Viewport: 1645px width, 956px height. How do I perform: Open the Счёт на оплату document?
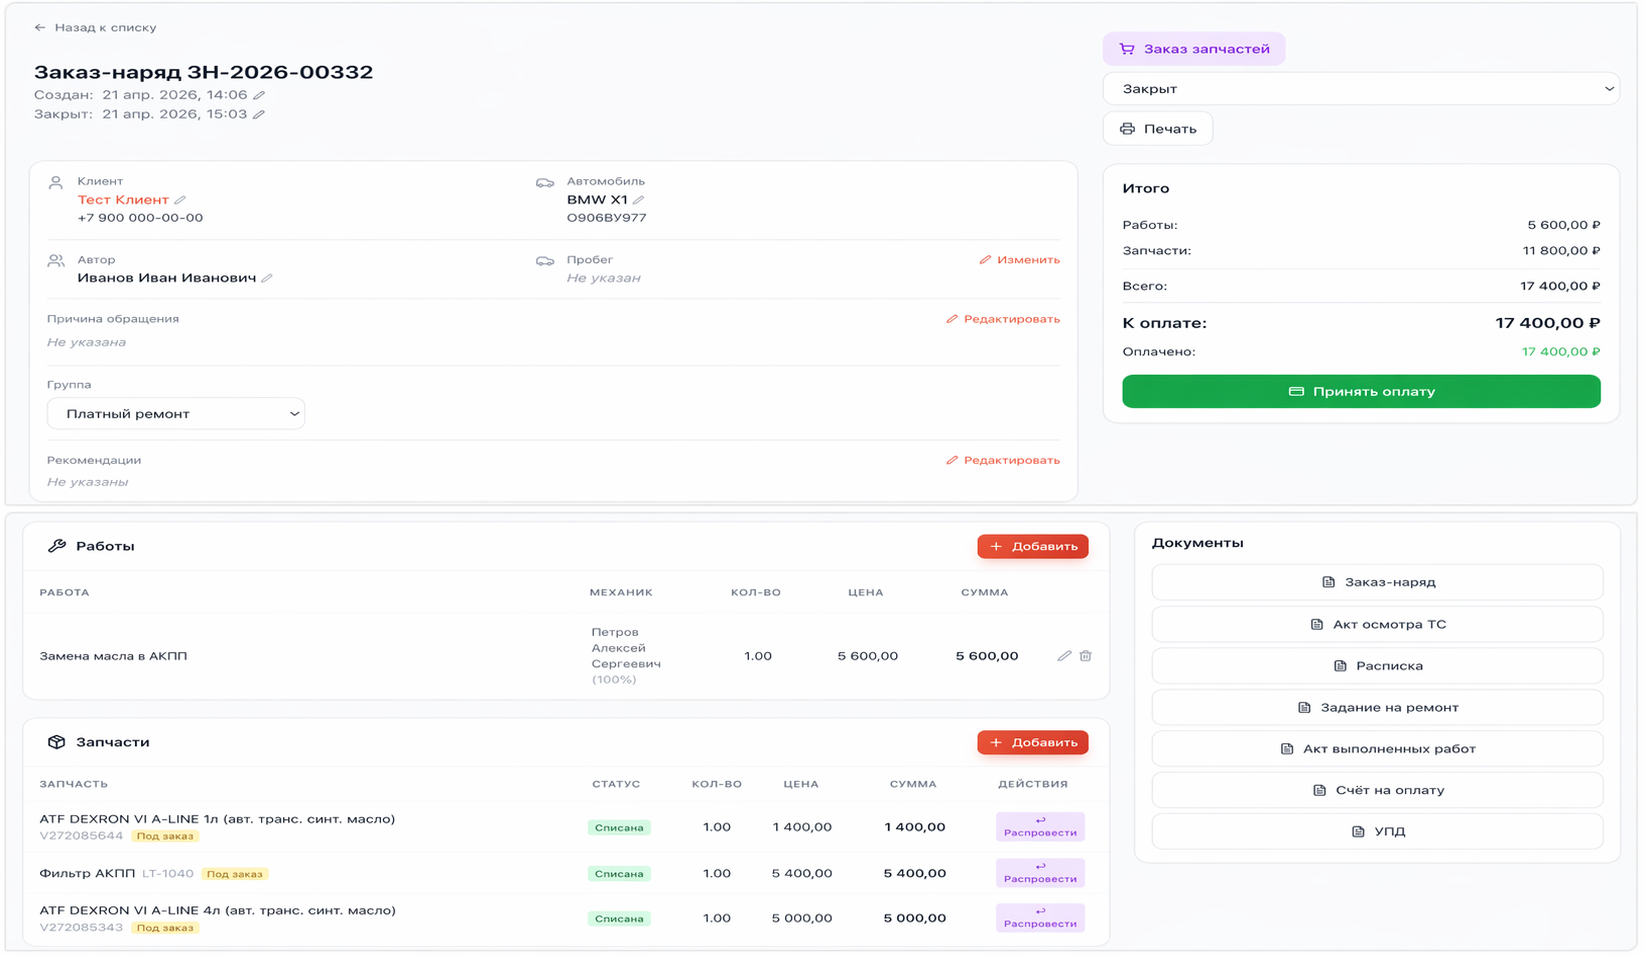point(1377,790)
